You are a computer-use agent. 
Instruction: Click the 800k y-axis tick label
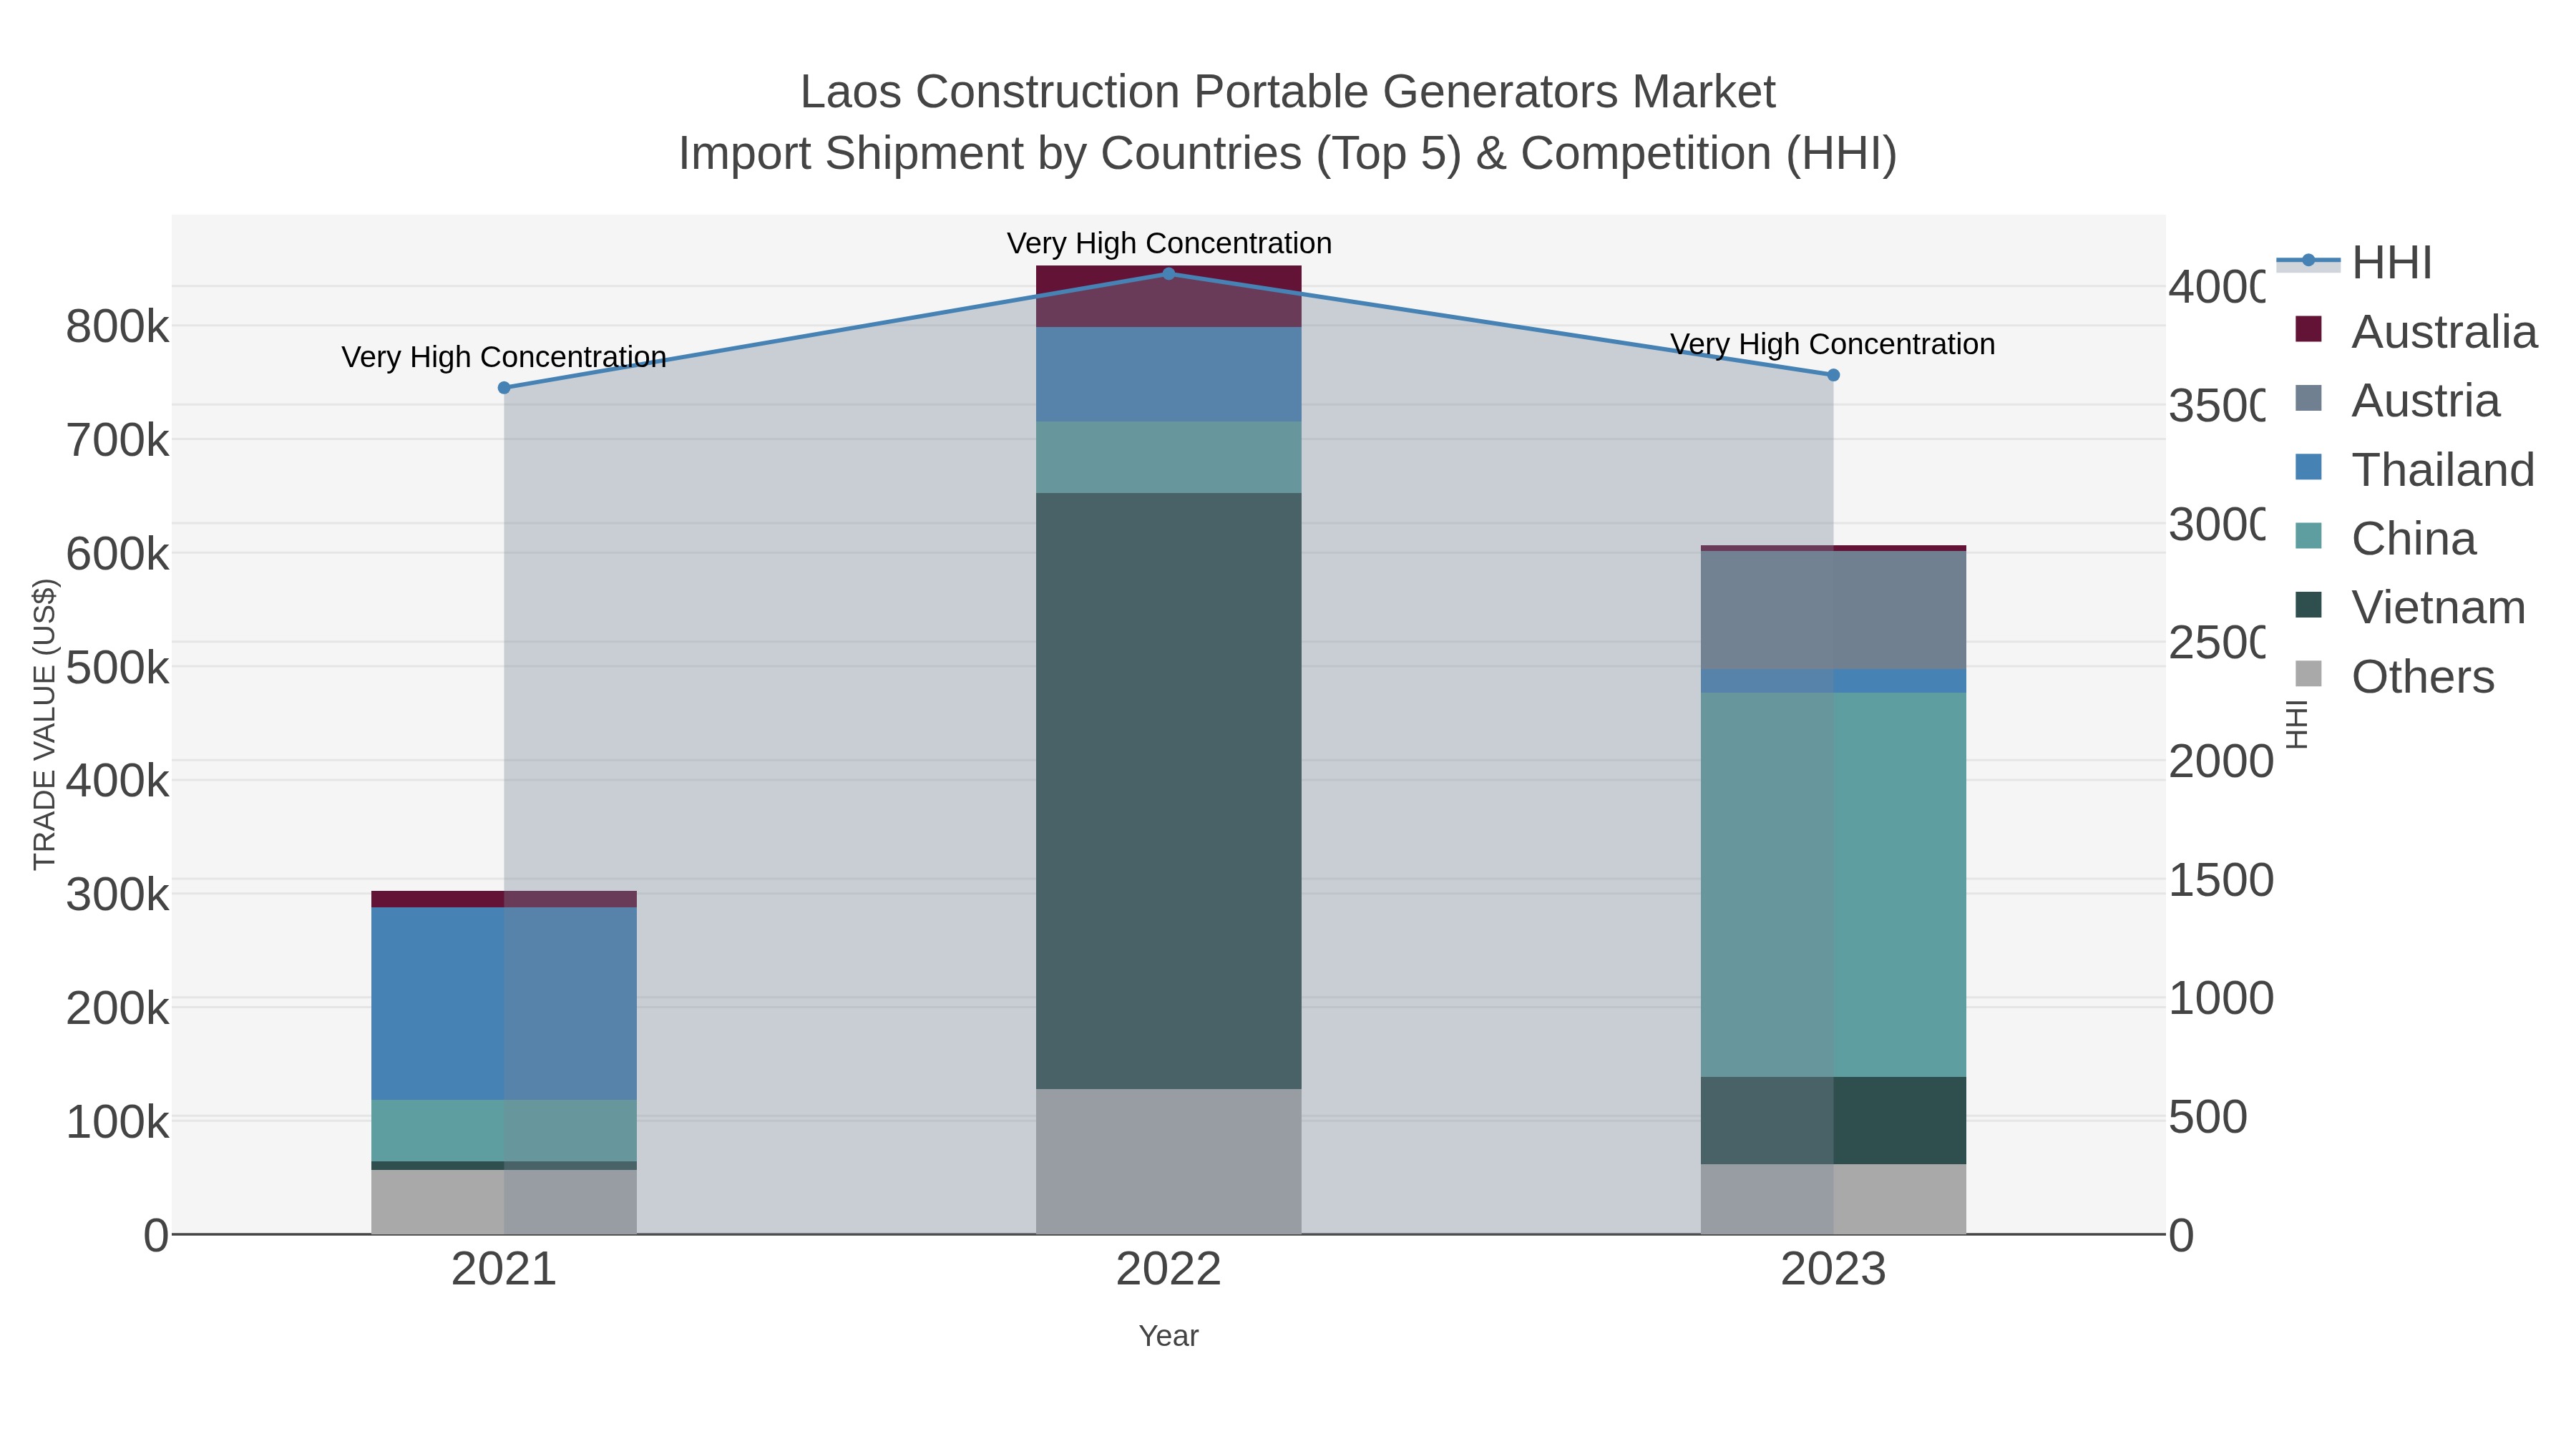point(118,327)
